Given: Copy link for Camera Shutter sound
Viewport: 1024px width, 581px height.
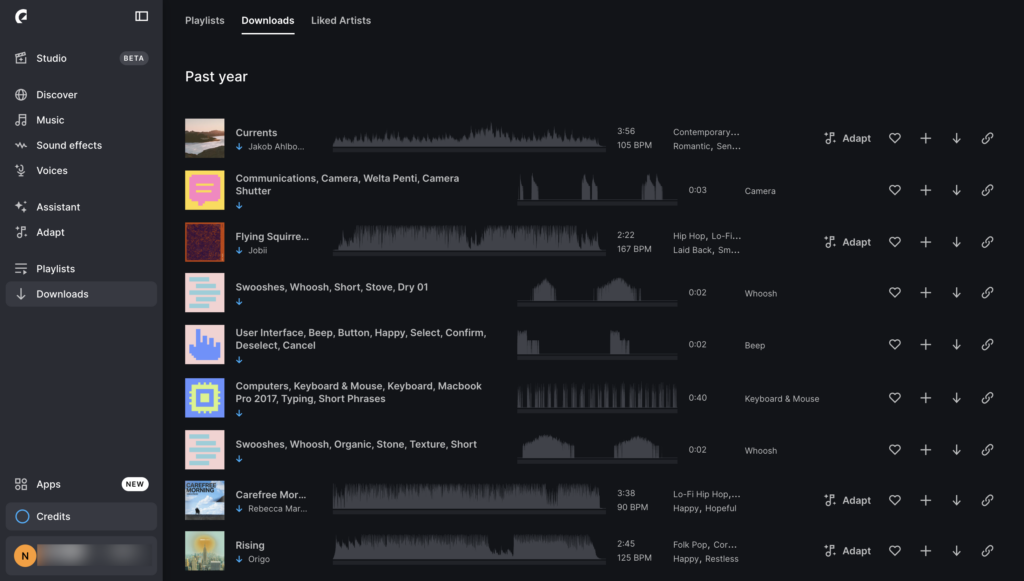Looking at the screenshot, I should pyautogui.click(x=987, y=190).
